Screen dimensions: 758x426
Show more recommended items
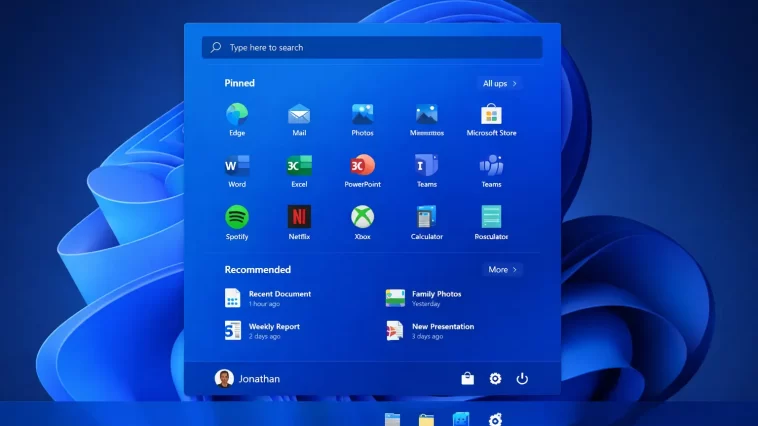tap(502, 270)
